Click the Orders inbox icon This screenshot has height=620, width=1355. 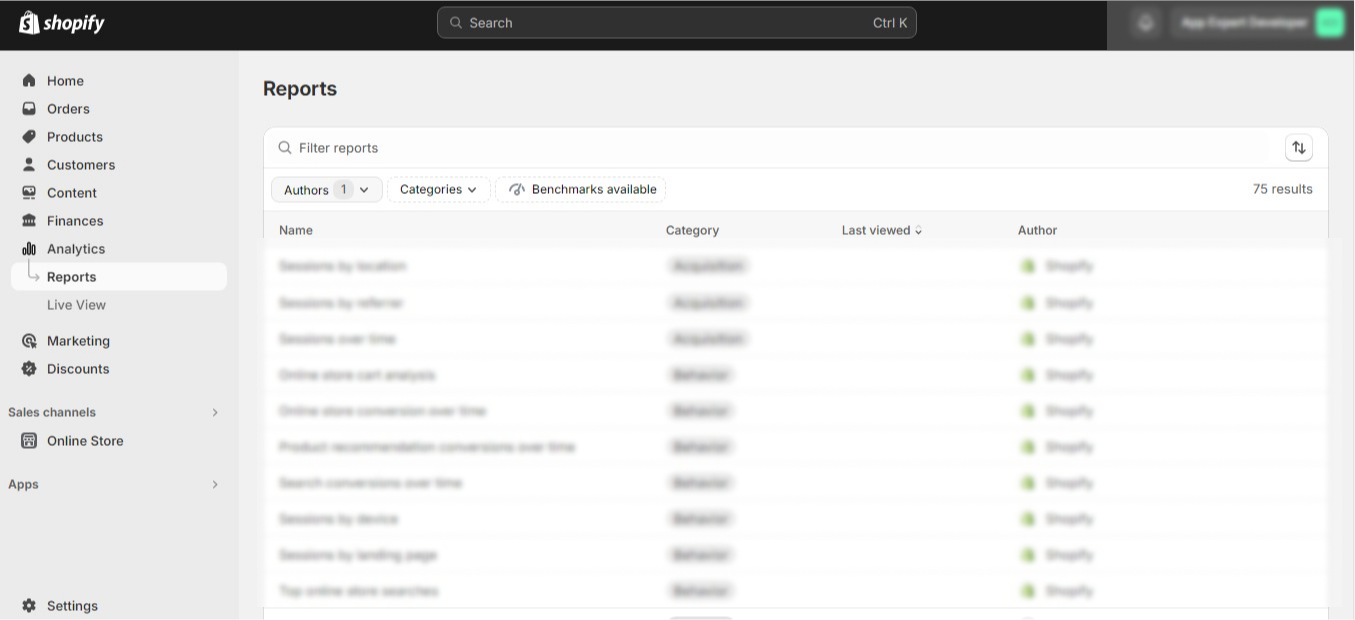click(x=29, y=108)
